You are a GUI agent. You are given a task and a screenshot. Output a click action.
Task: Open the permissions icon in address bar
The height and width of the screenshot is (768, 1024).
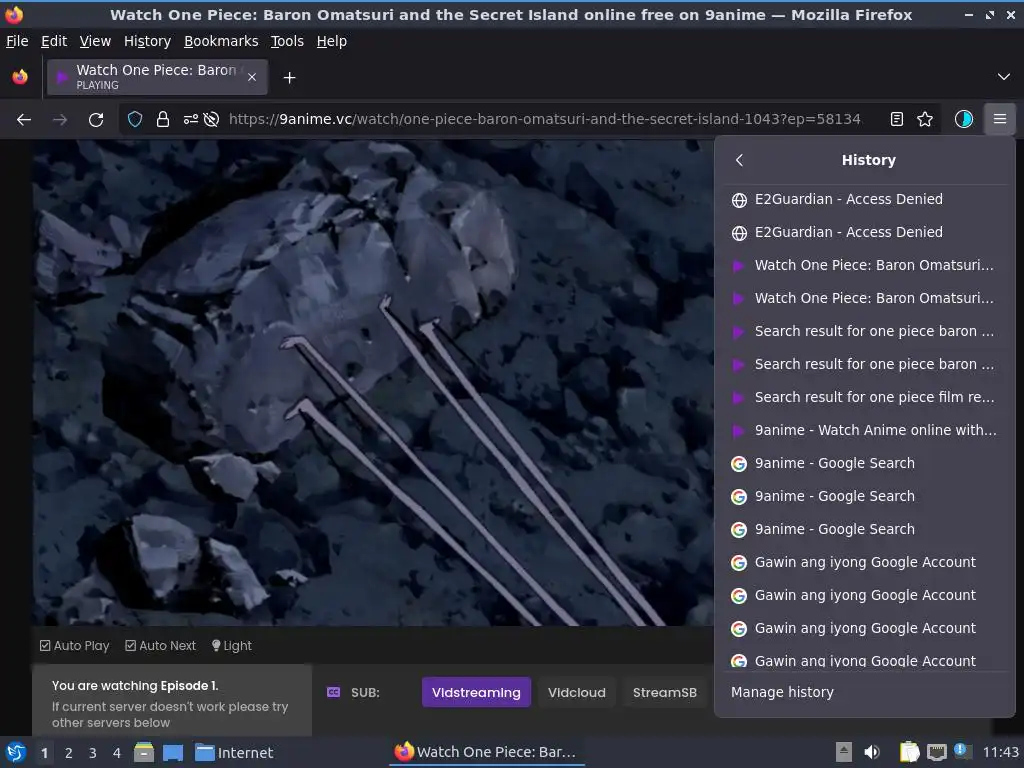coord(190,120)
